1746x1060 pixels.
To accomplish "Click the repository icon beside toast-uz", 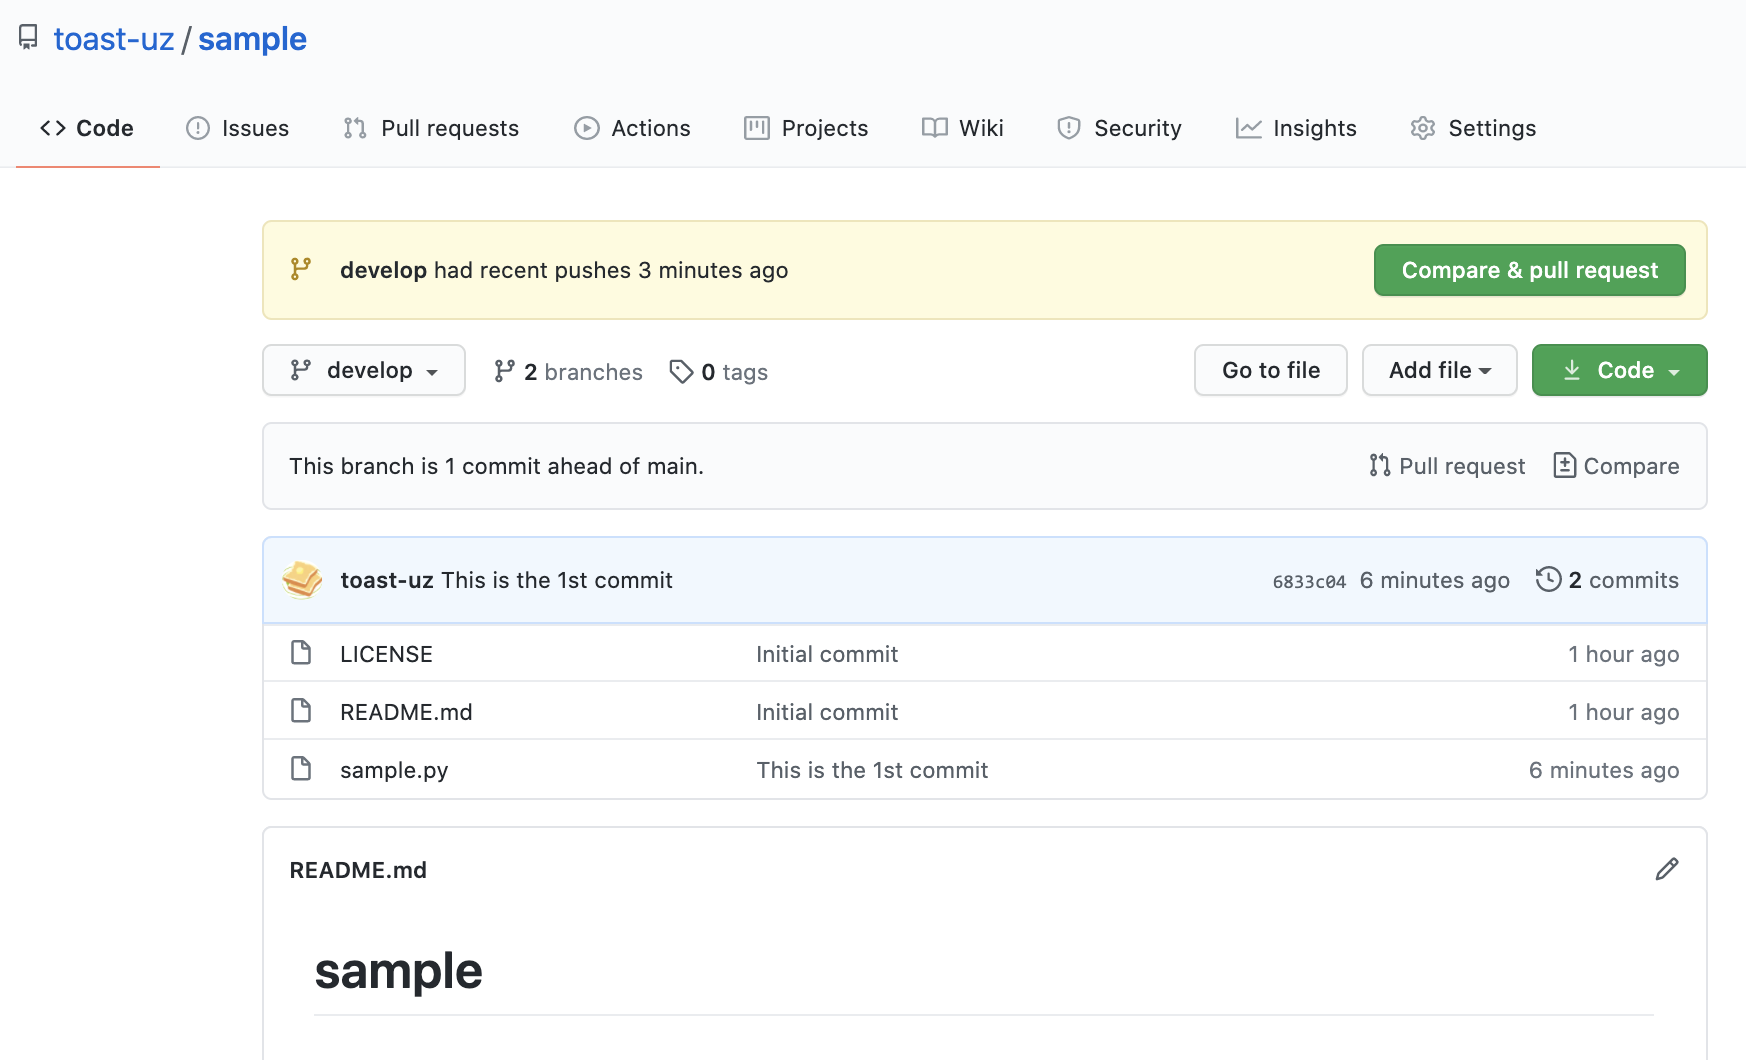I will point(28,38).
